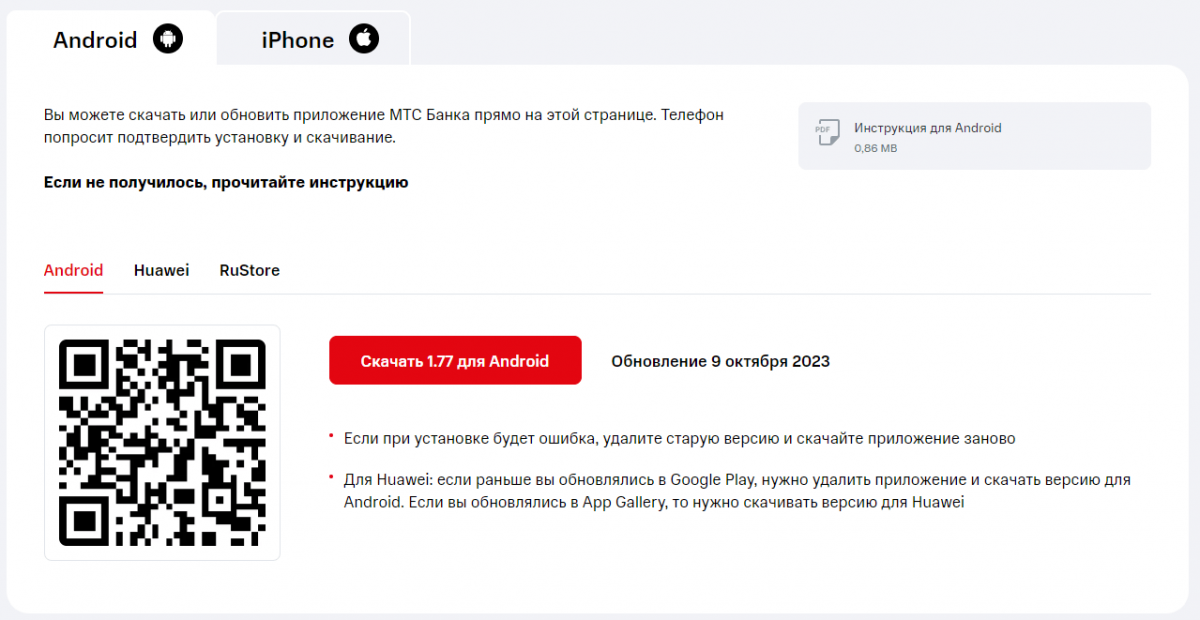1200x620 pixels.
Task: Click the PDF file icon
Action: (826, 134)
